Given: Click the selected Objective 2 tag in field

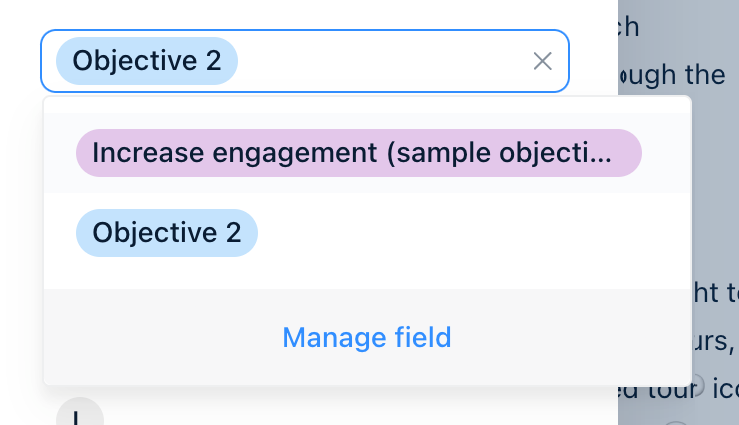Looking at the screenshot, I should click(x=146, y=61).
